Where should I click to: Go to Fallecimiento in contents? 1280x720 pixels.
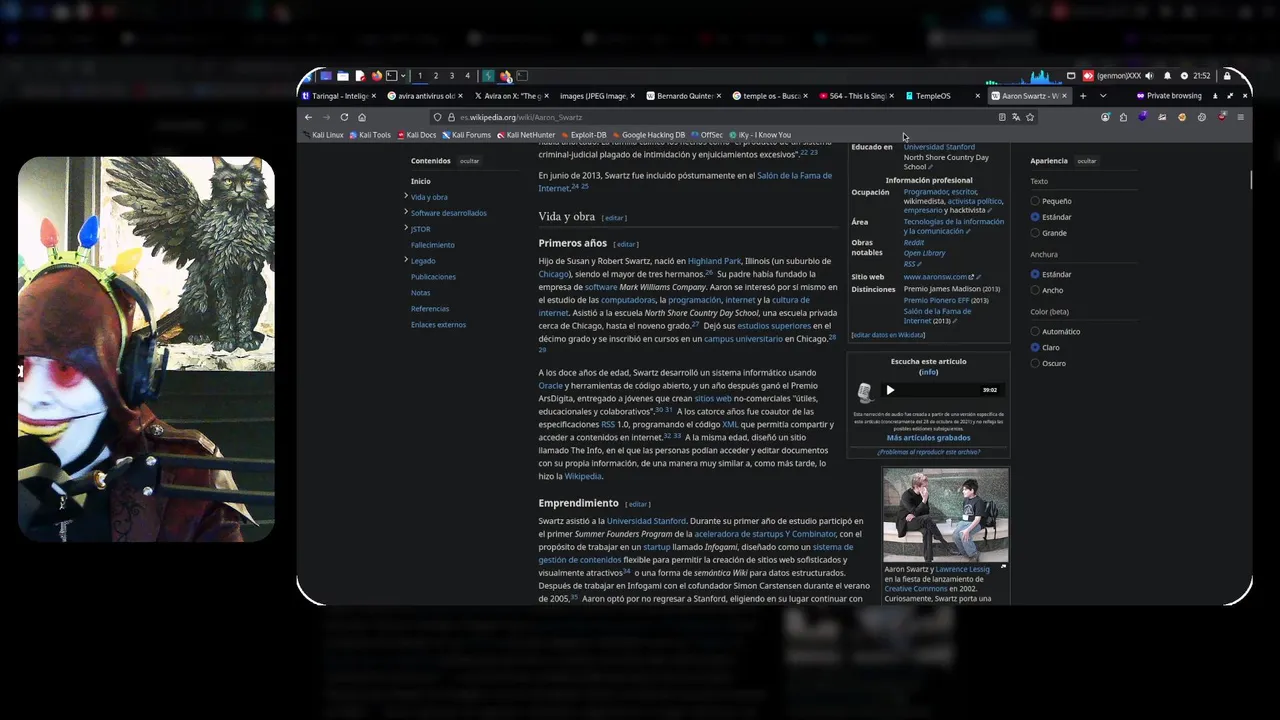[x=432, y=245]
